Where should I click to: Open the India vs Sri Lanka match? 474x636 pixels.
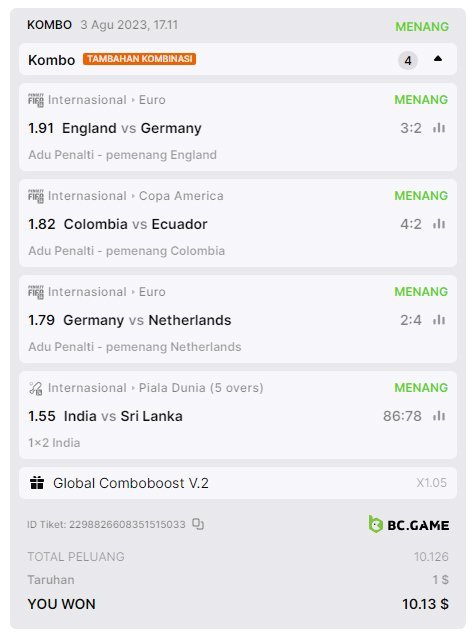pyautogui.click(x=123, y=416)
